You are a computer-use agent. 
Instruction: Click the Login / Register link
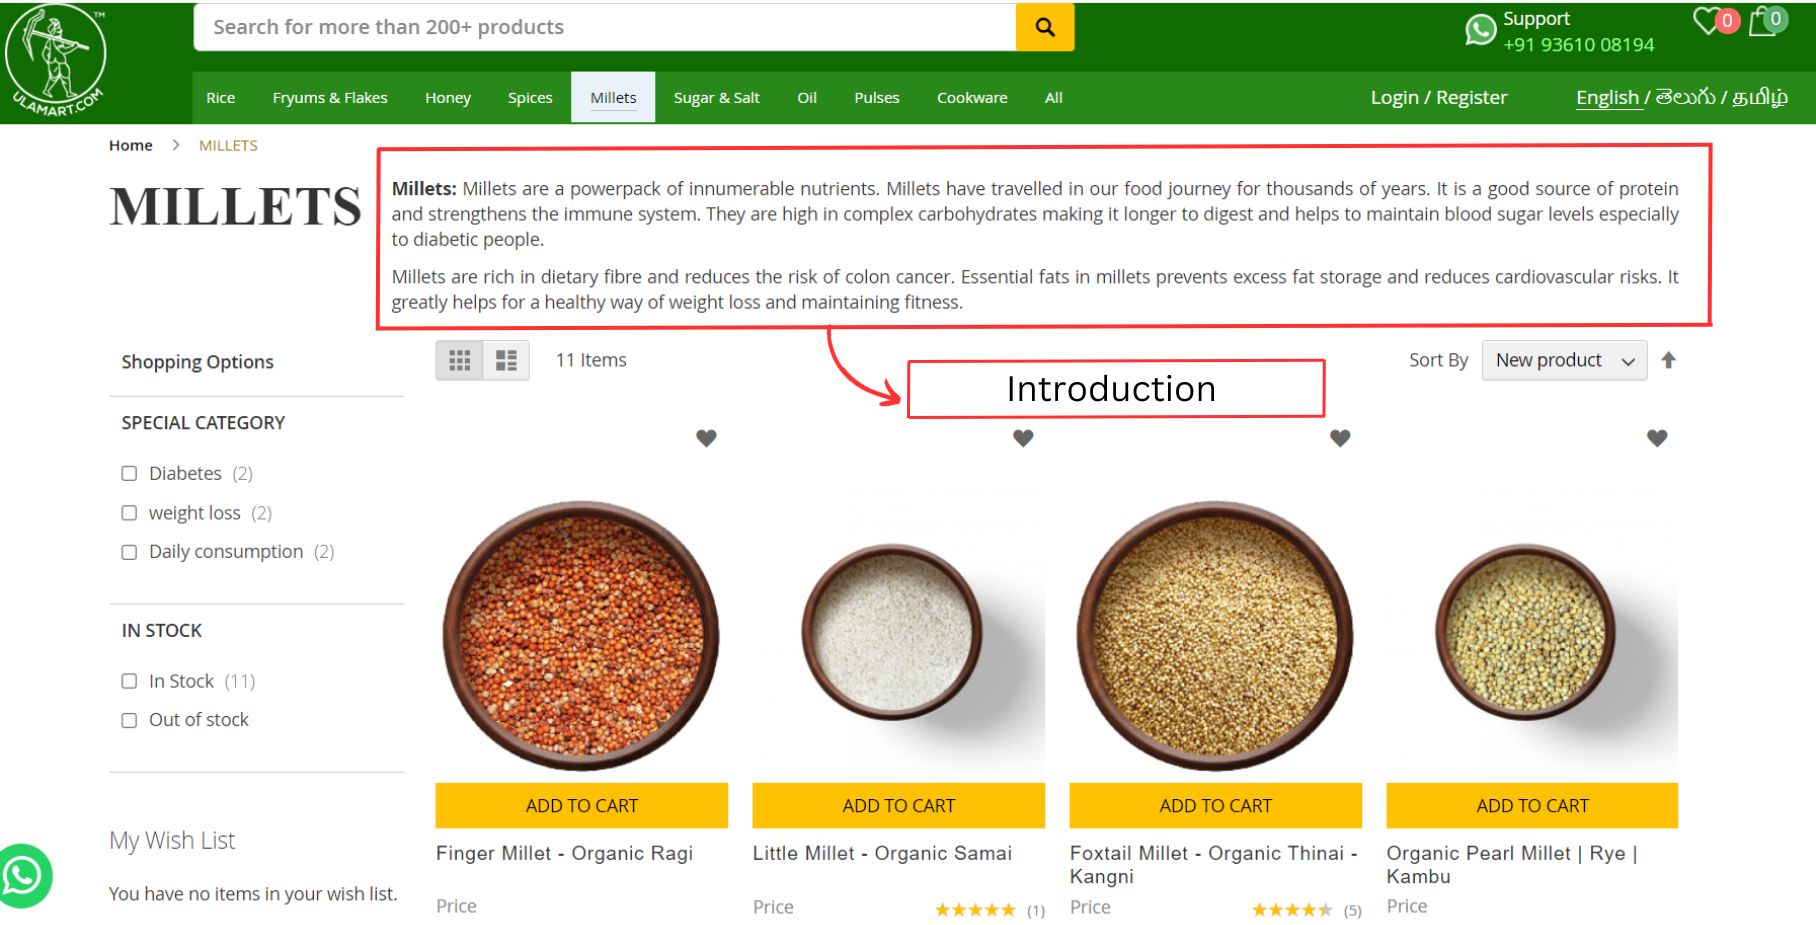coord(1439,97)
